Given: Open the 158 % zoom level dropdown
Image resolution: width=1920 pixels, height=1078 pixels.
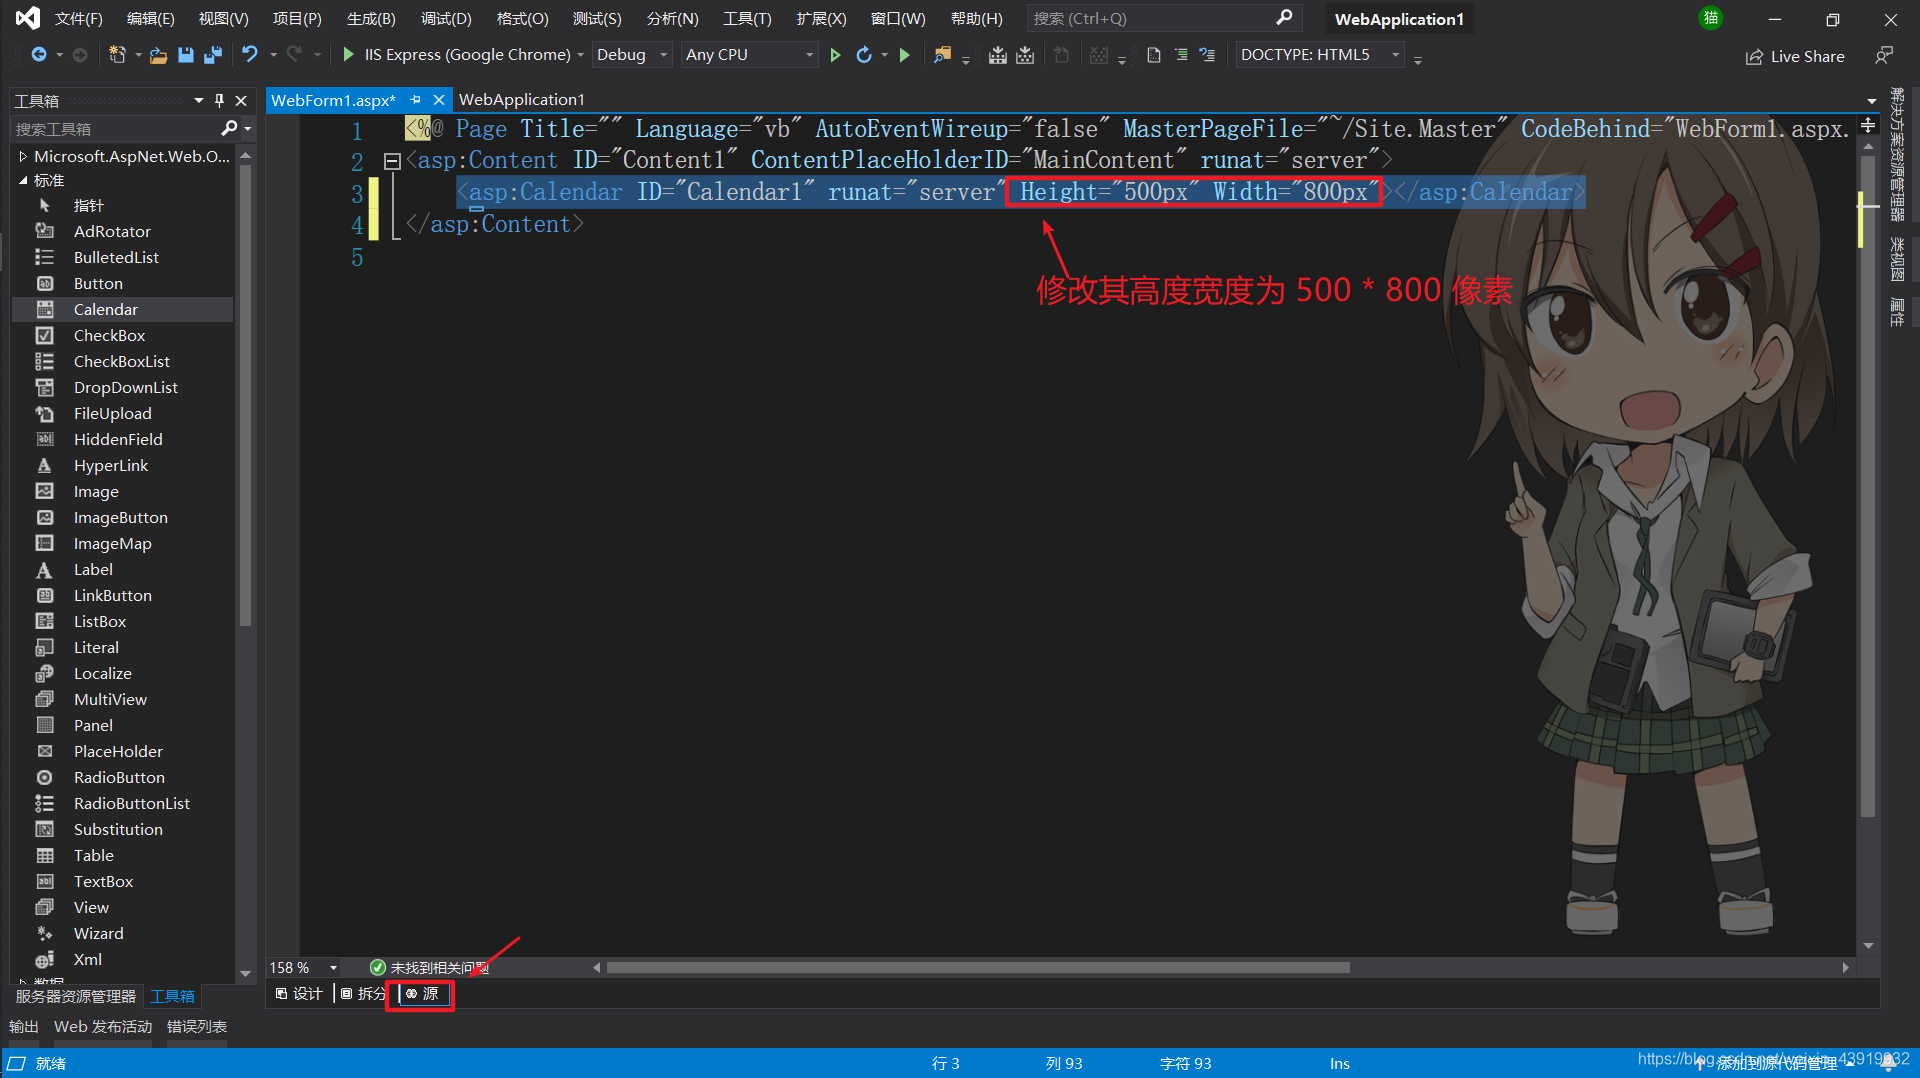Looking at the screenshot, I should tap(333, 967).
